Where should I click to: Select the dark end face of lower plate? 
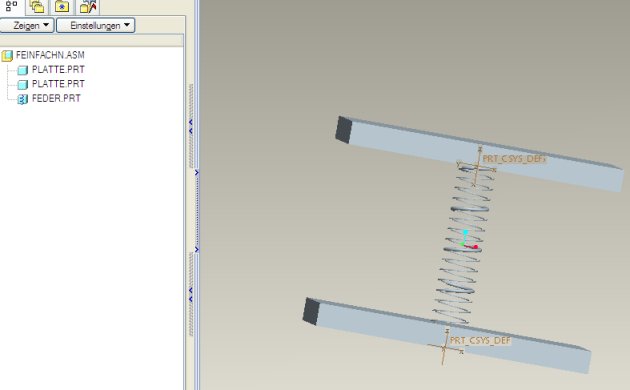click(311, 311)
